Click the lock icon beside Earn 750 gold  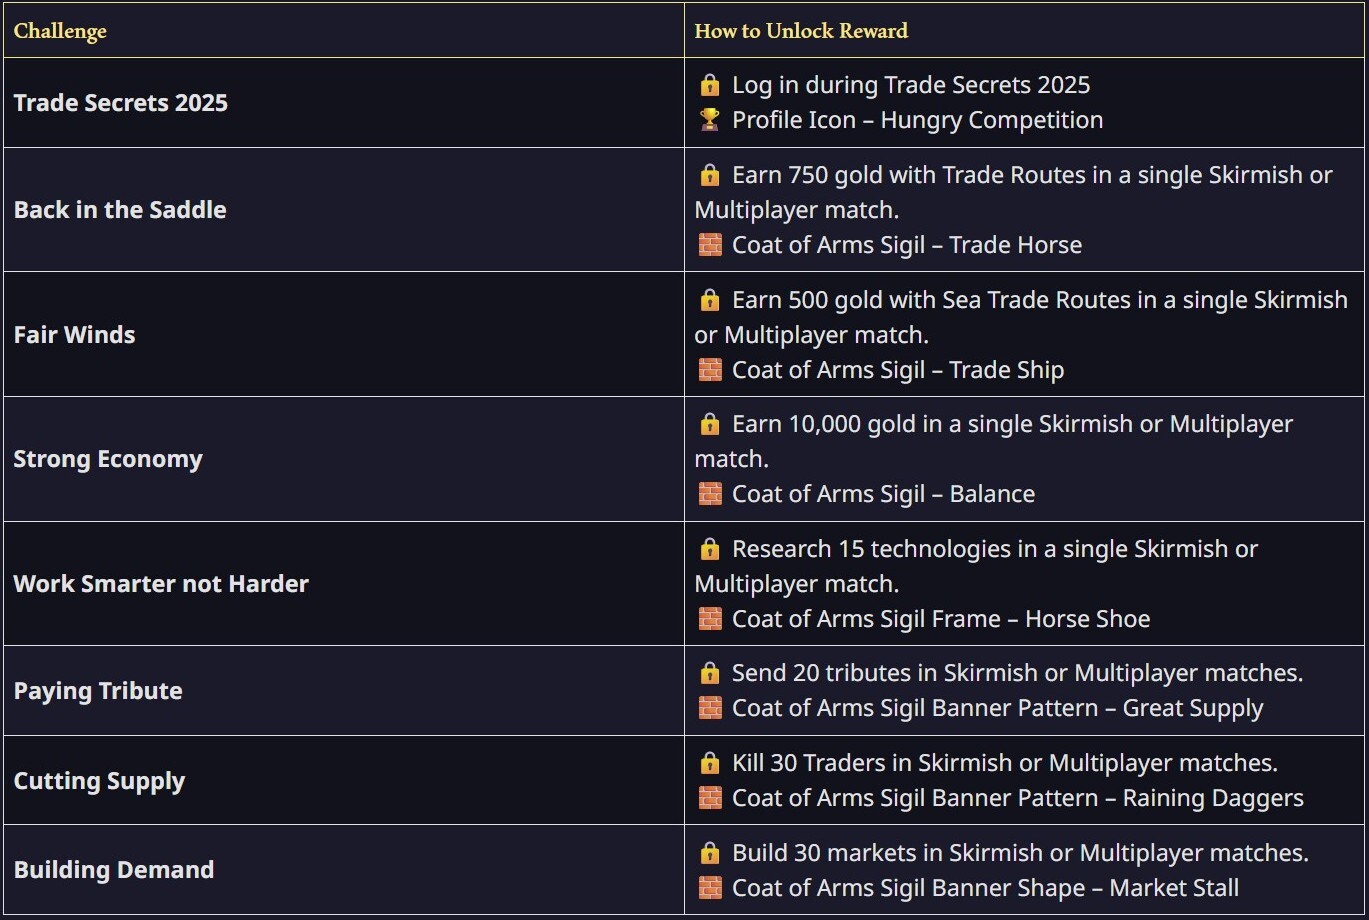click(709, 175)
